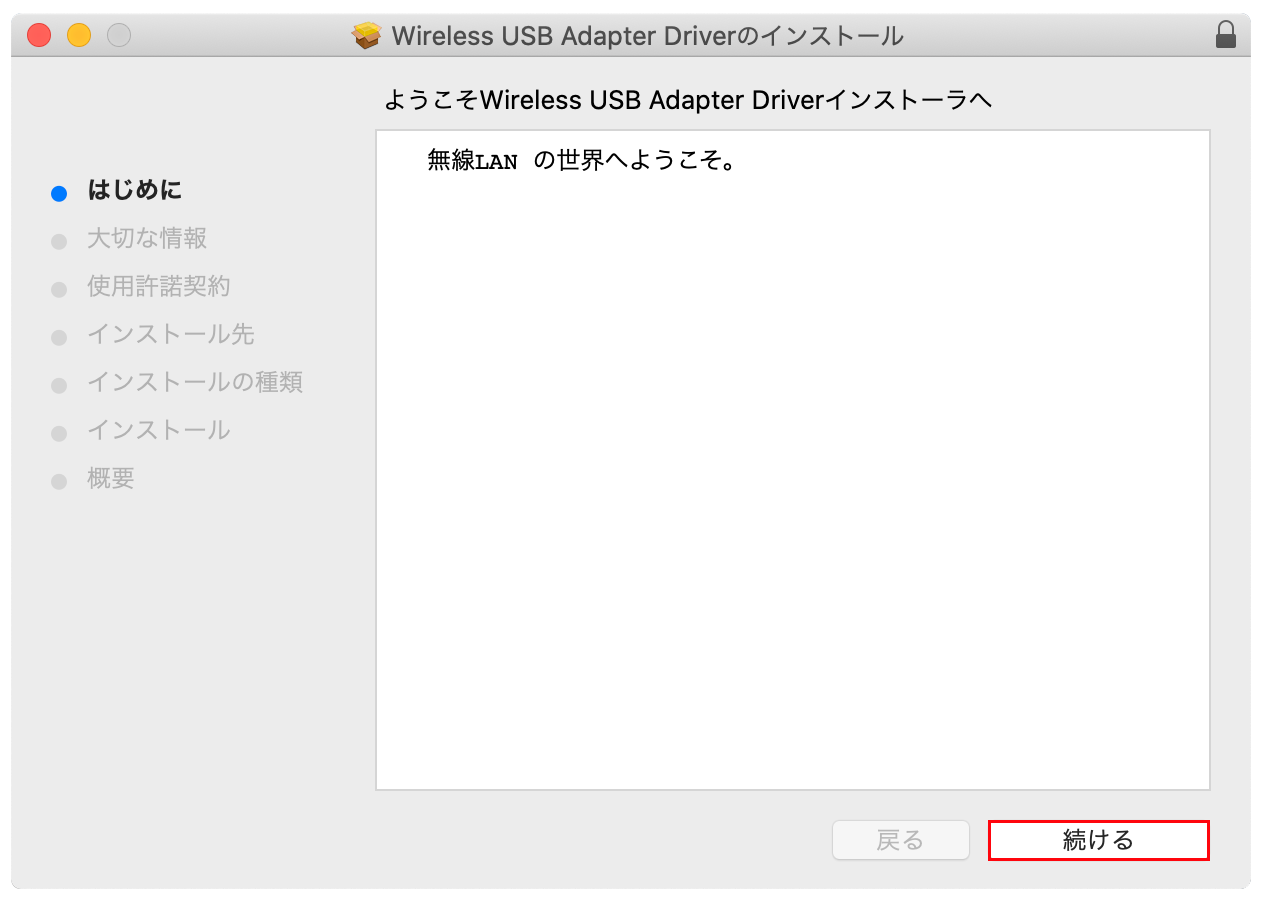Select the インストール先 step
Image resolution: width=1269 pixels, height=909 pixels.
171,334
